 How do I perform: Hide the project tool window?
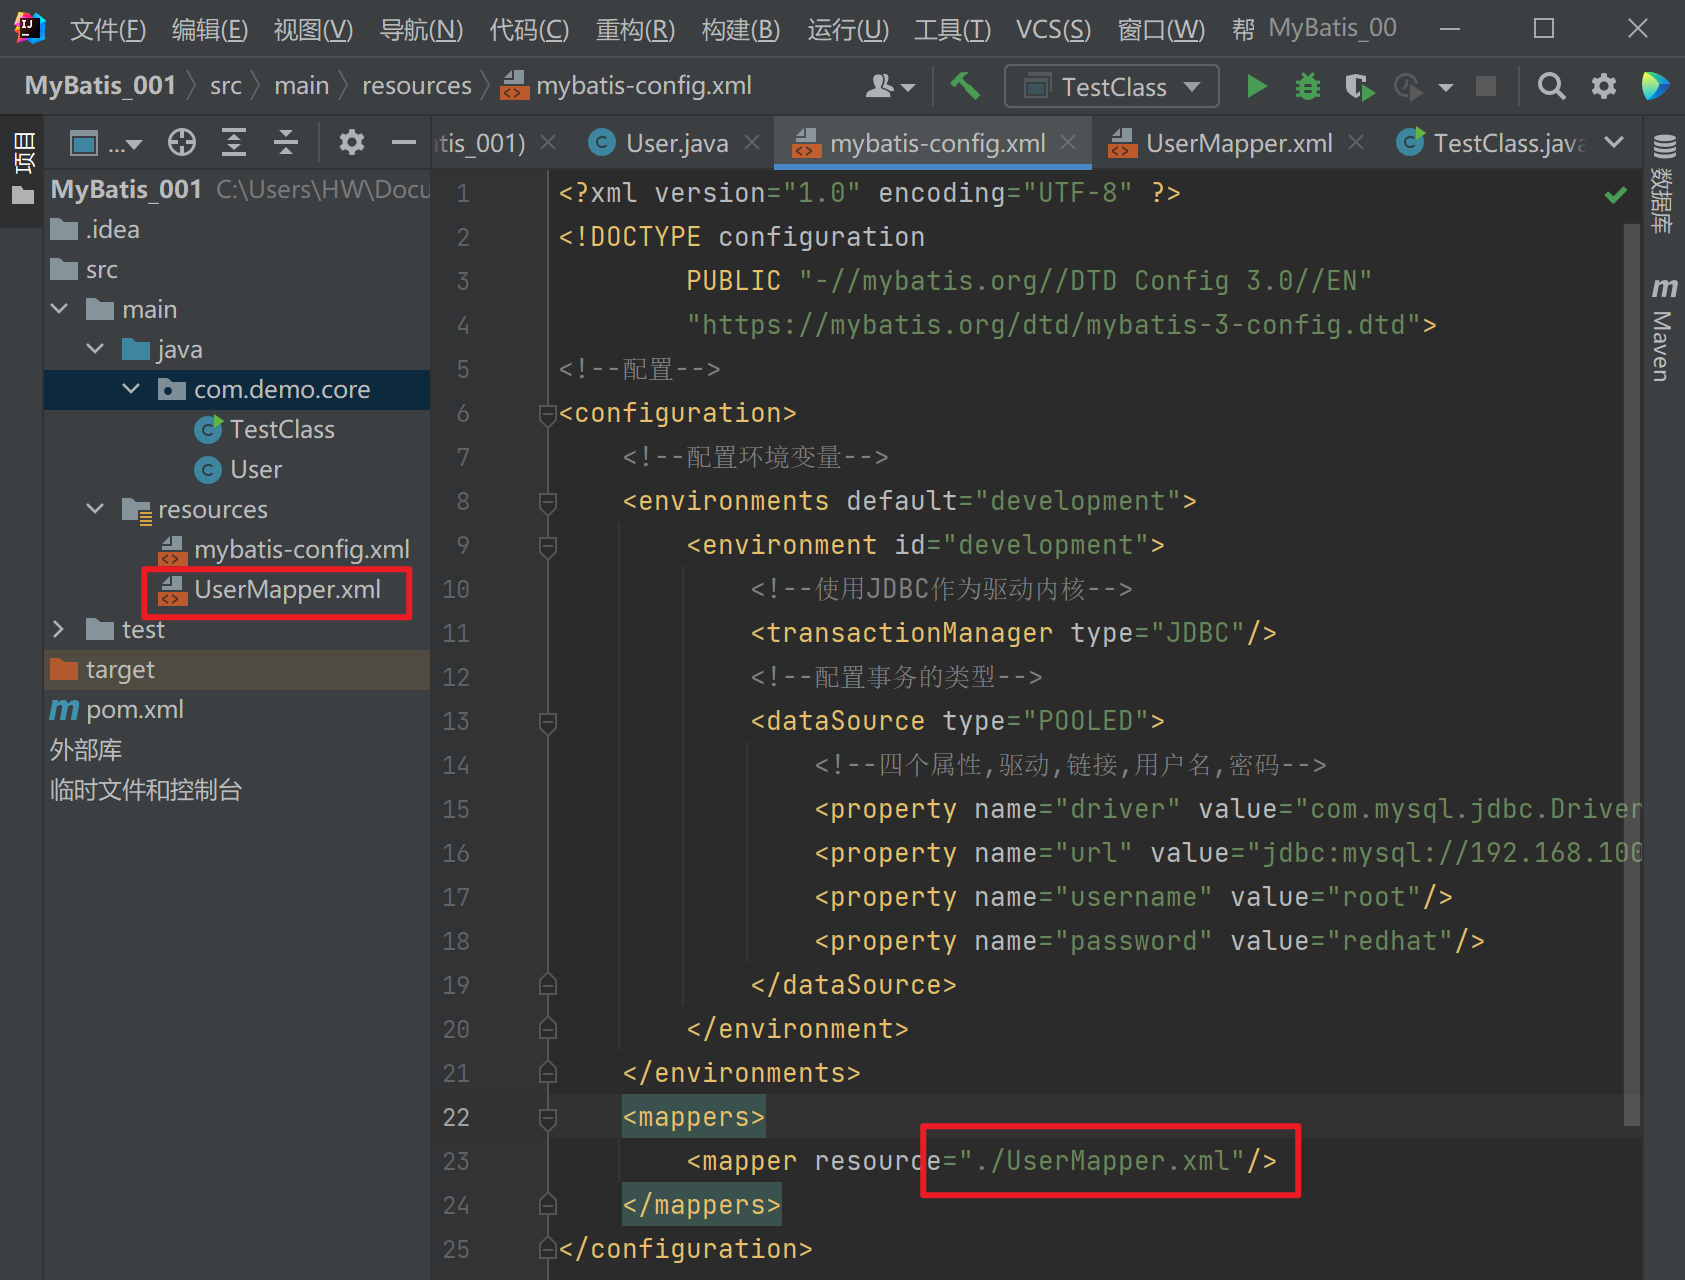click(x=404, y=143)
